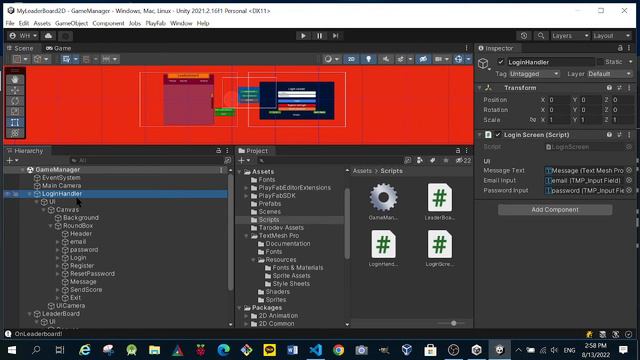Open the Scripts folder in Project tree
This screenshot has height=360, width=640.
269,220
